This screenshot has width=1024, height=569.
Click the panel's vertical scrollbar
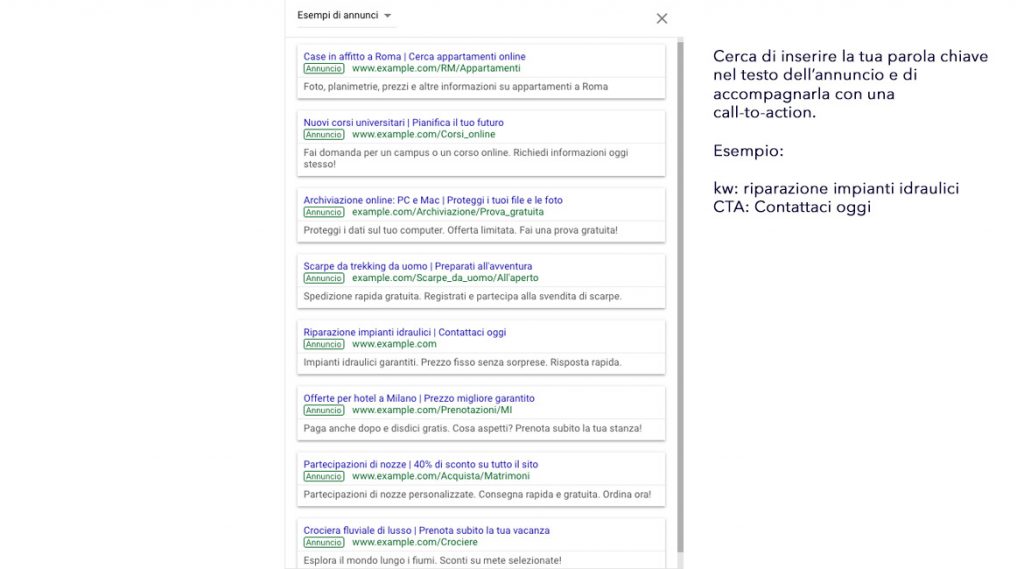click(680, 297)
